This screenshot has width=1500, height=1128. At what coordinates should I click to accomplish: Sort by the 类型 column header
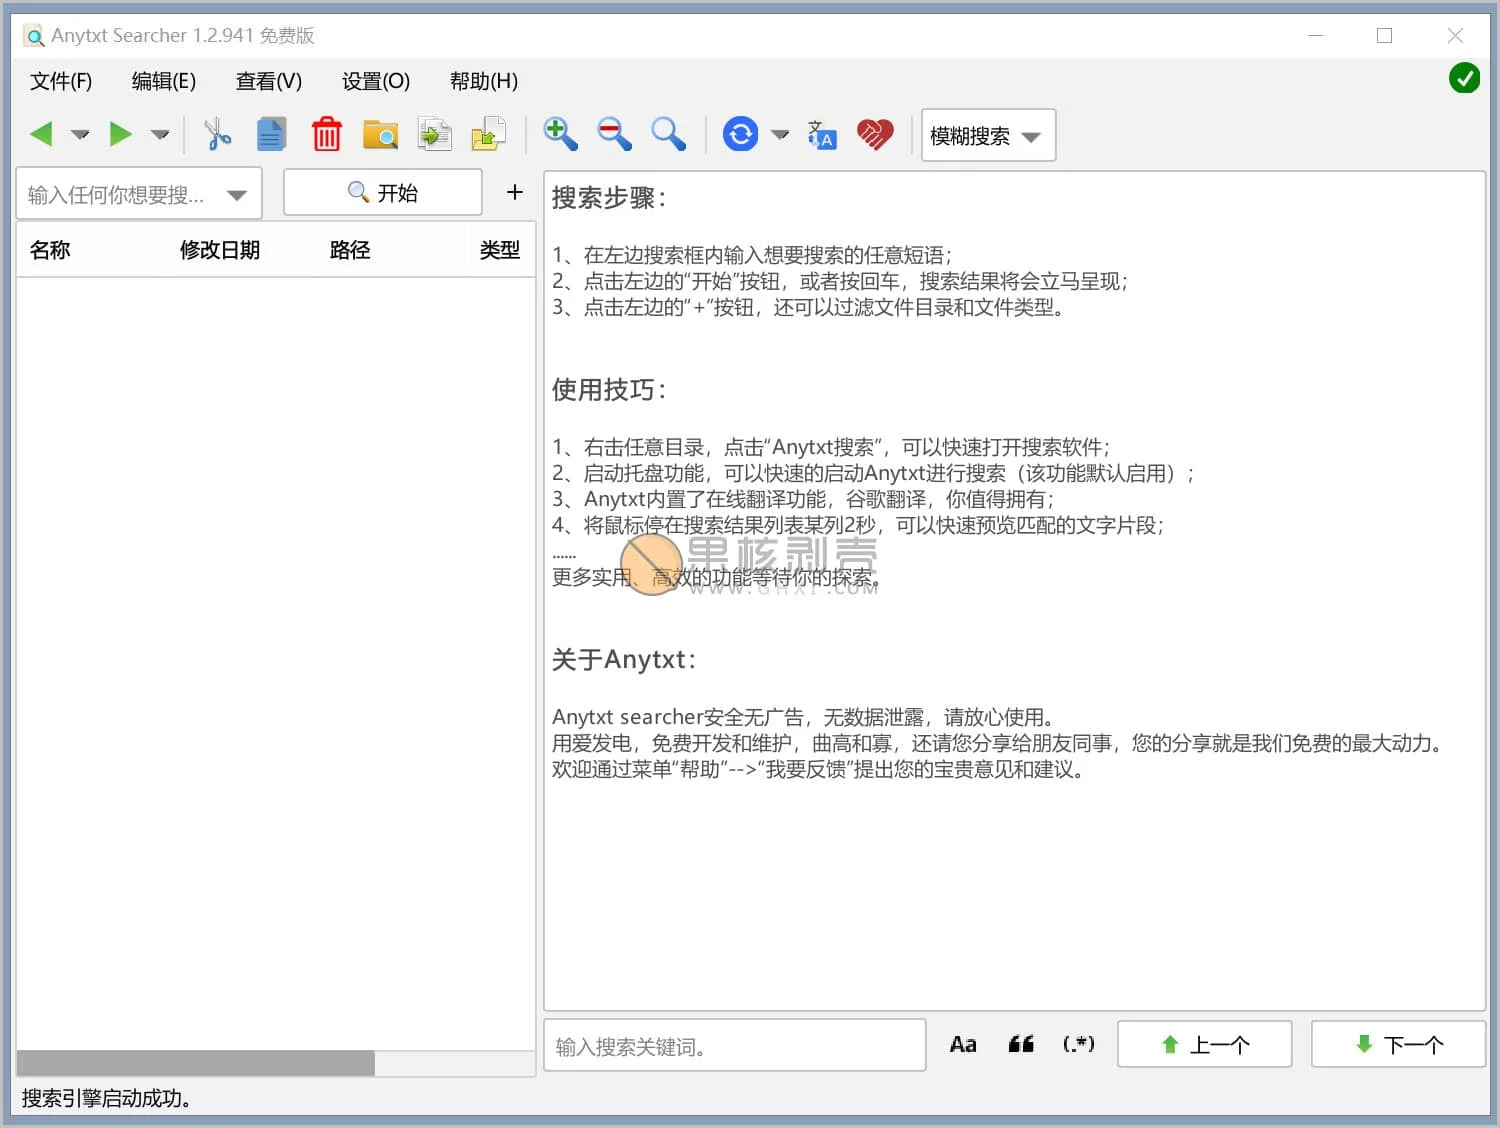coord(500,250)
